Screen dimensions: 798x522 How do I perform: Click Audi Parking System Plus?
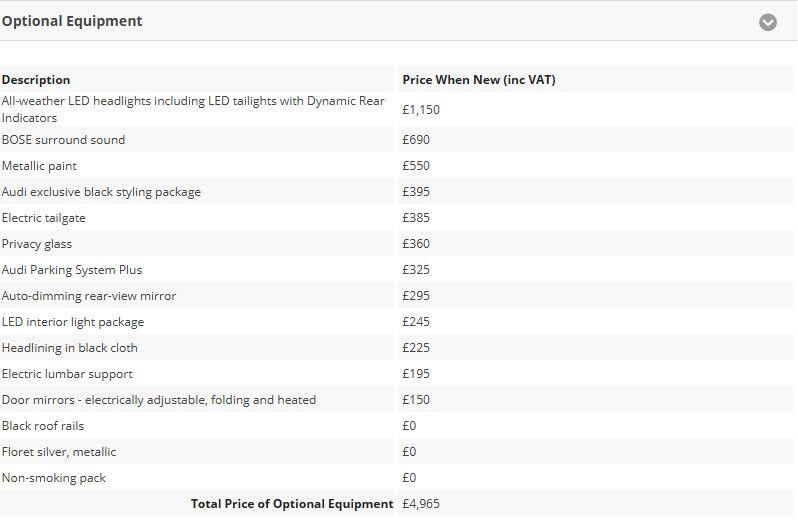point(72,270)
